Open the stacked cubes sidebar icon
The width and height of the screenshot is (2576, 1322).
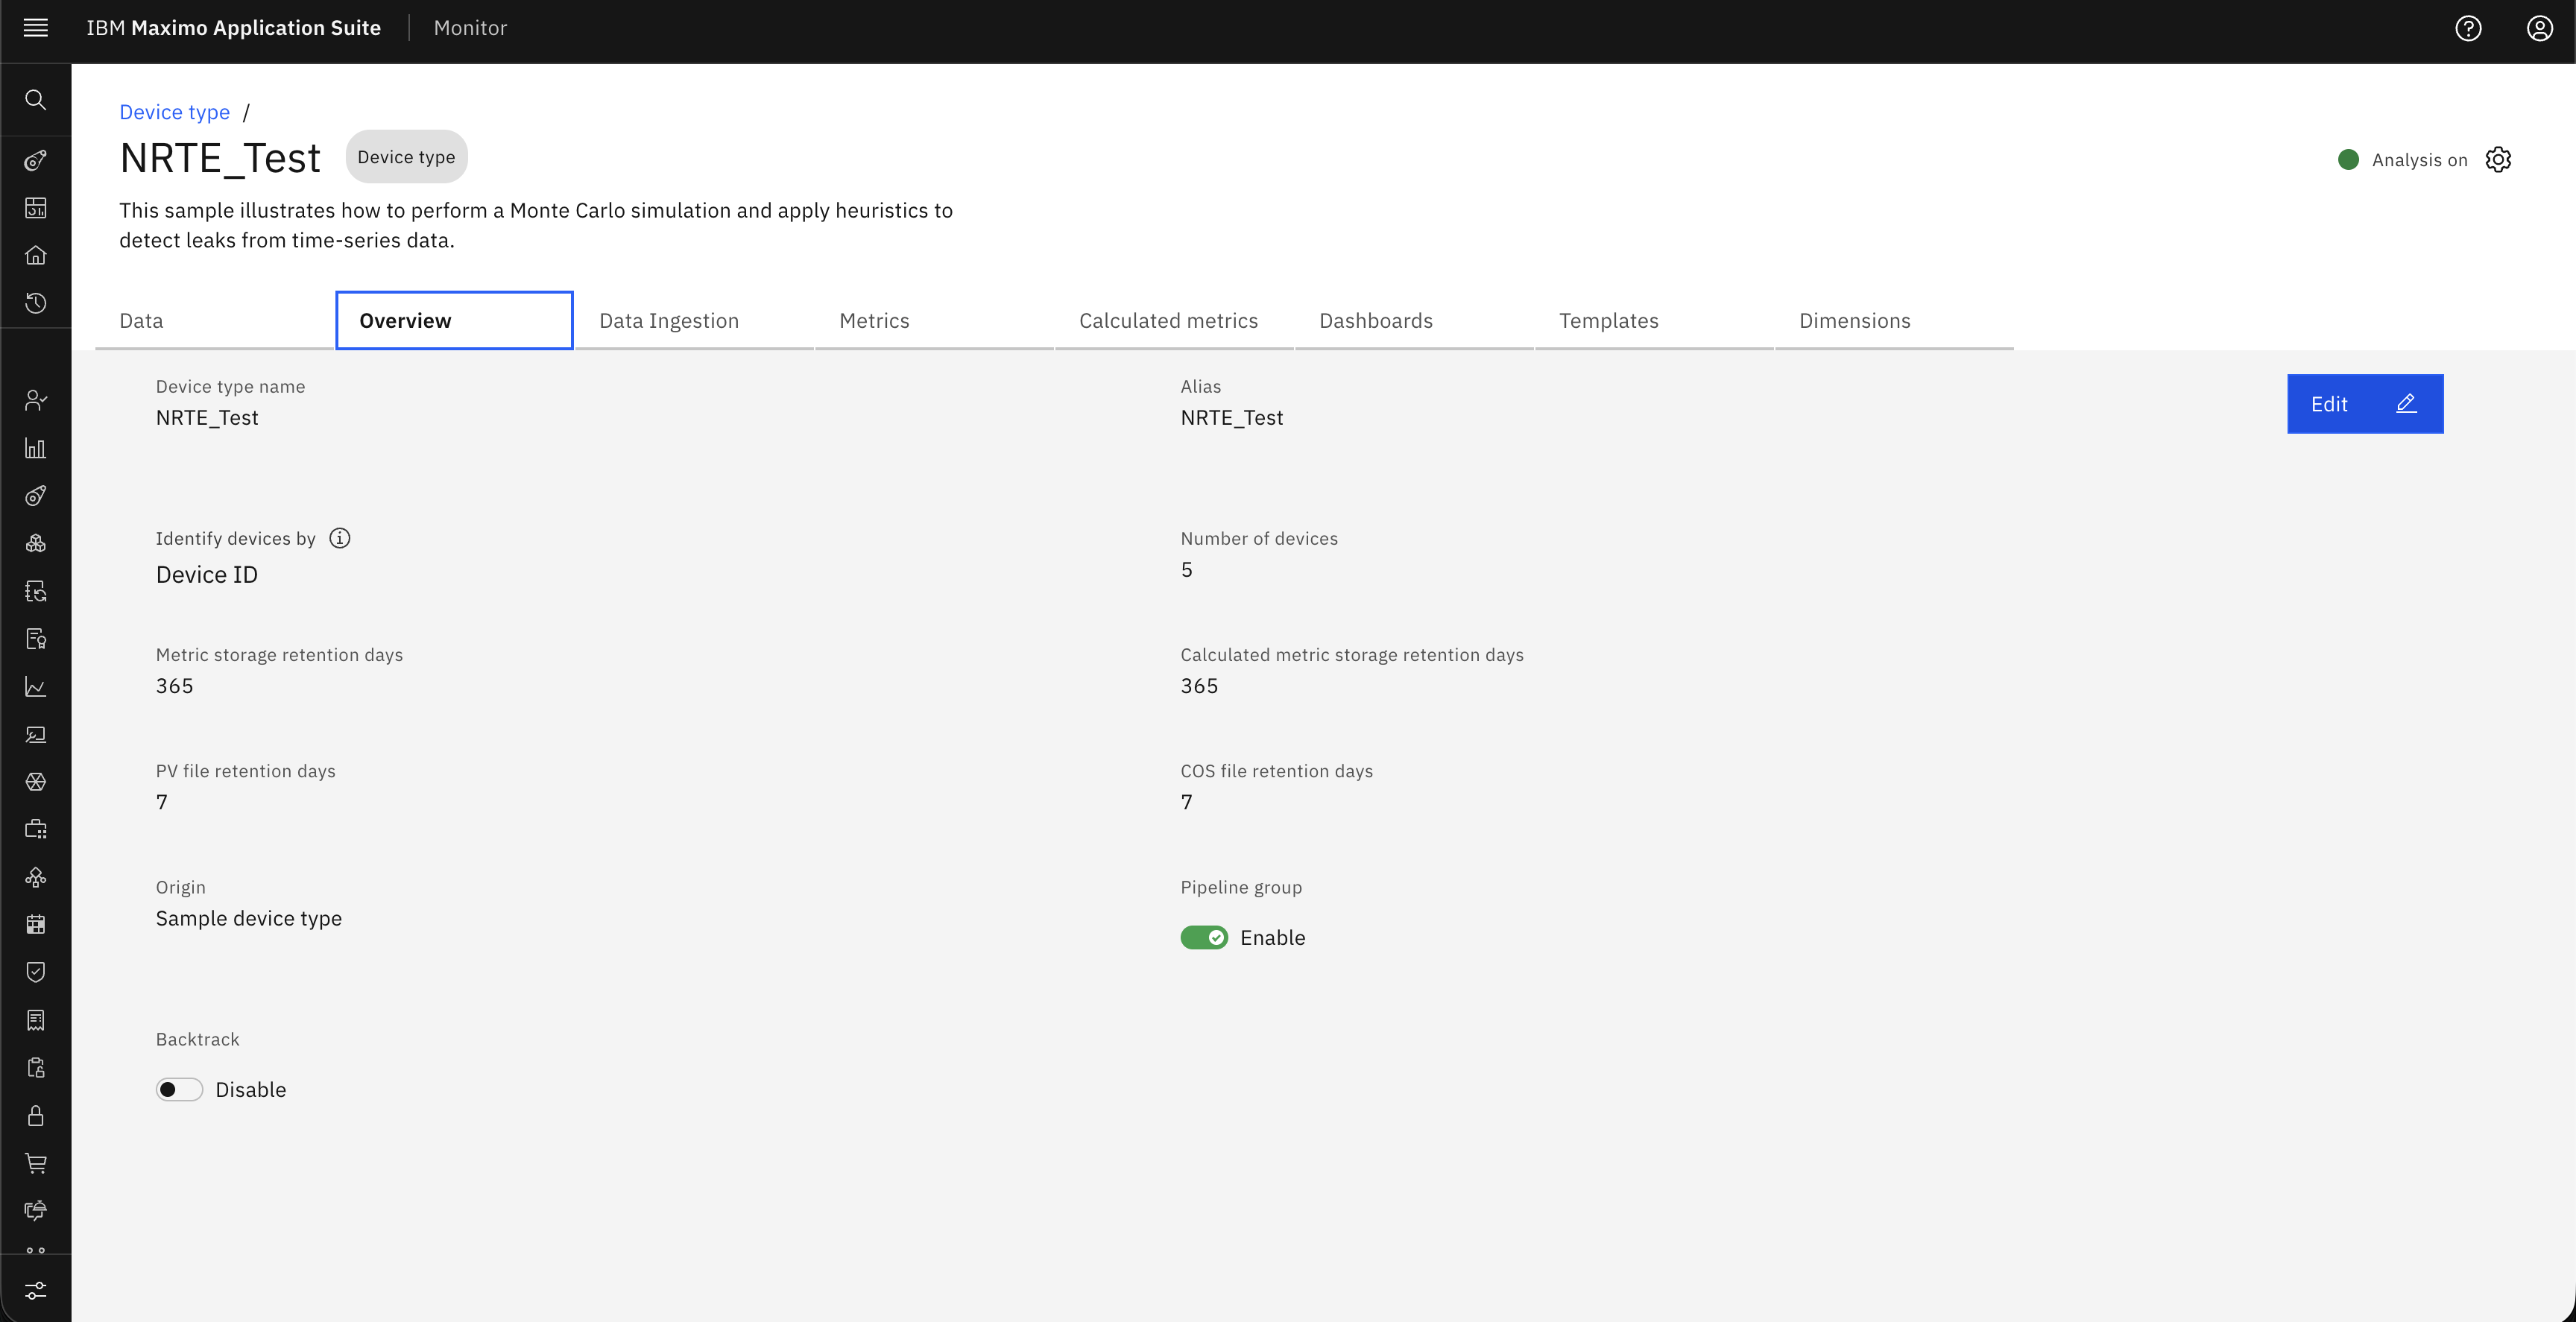click(x=35, y=544)
